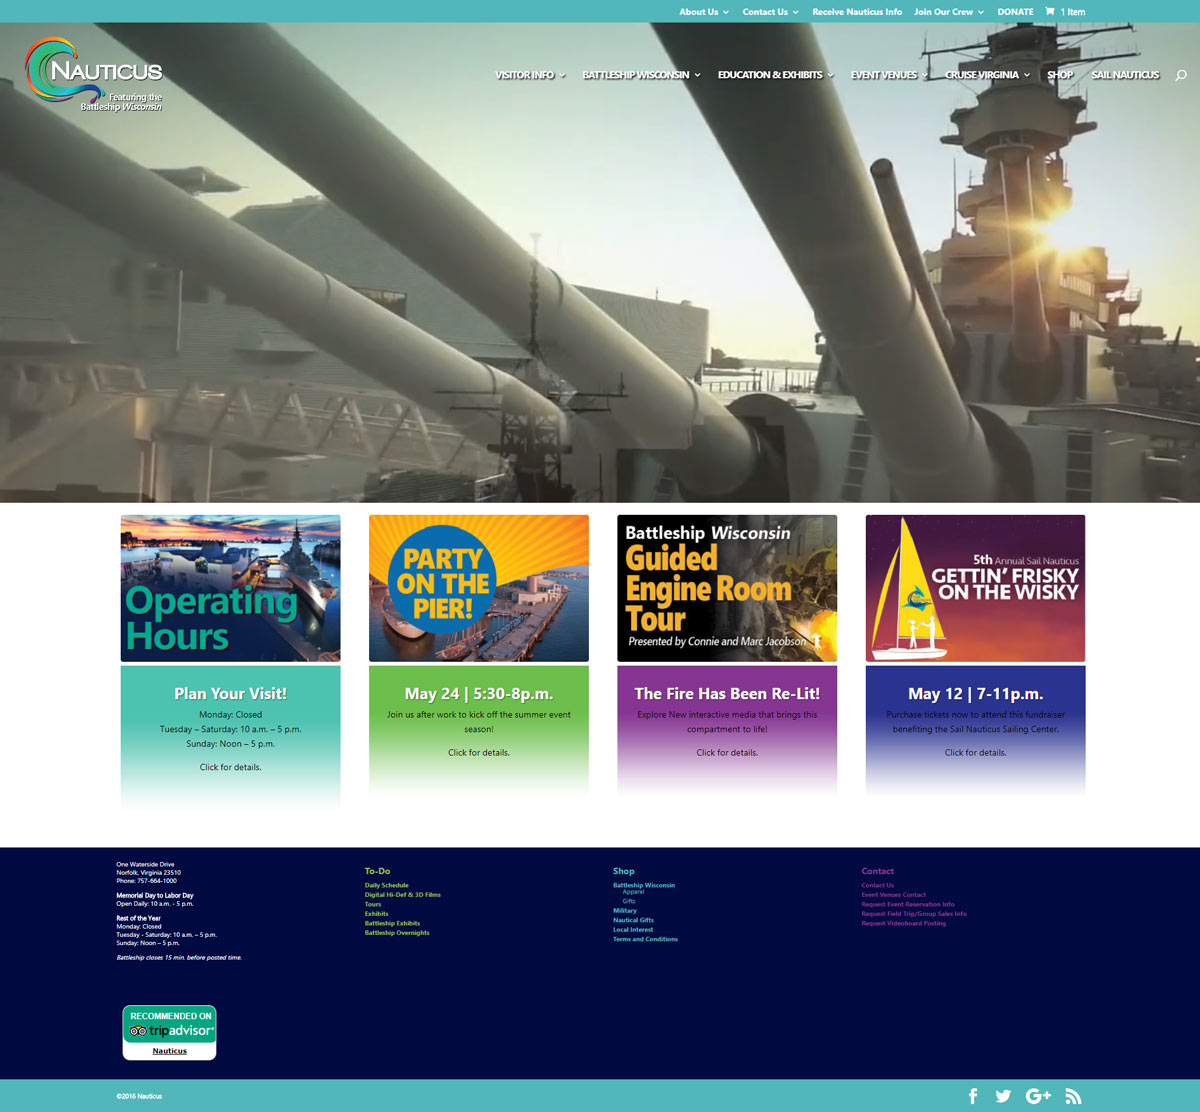
Task: Open the Military footer link
Action: [625, 911]
